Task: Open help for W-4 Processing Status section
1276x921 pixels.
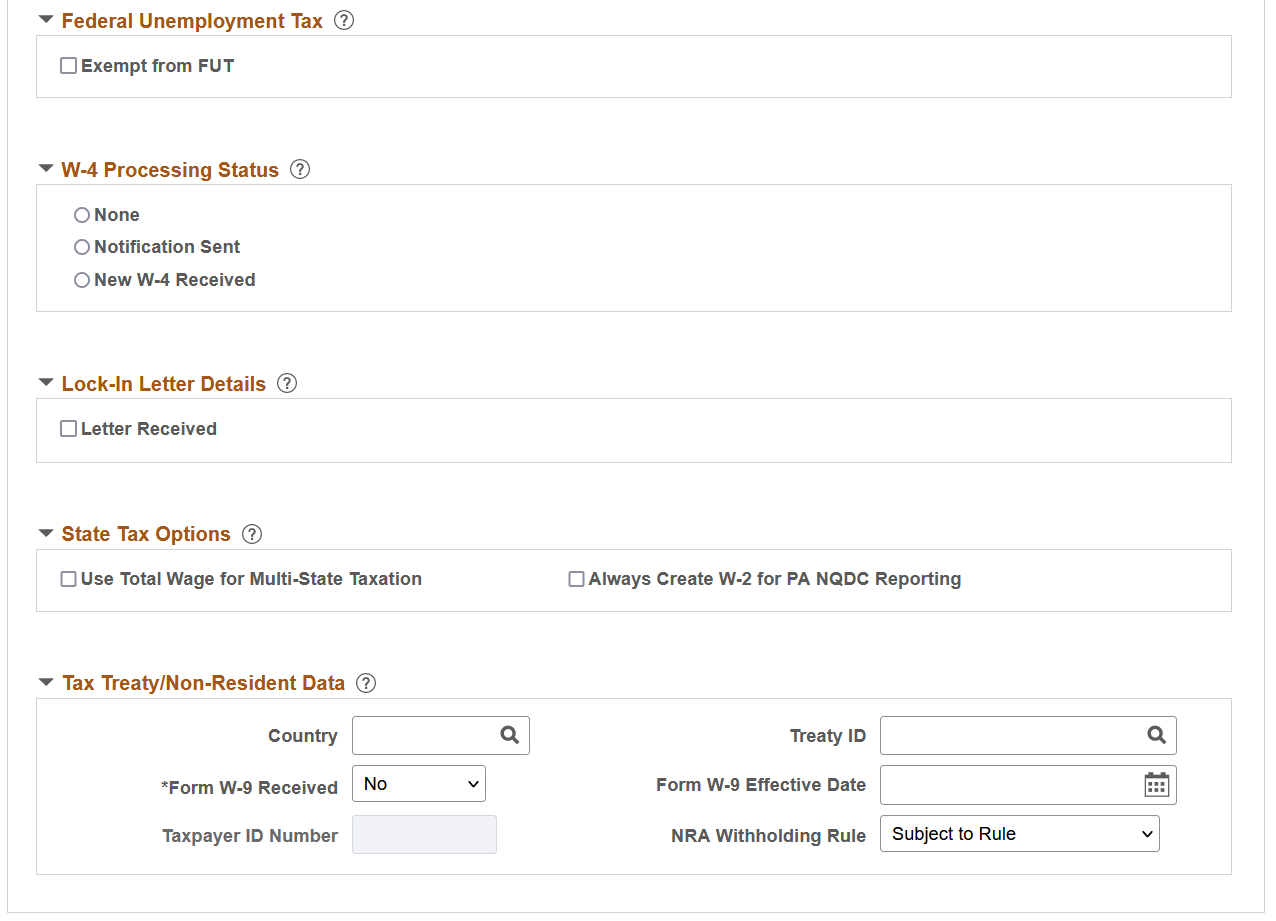Action: (299, 170)
